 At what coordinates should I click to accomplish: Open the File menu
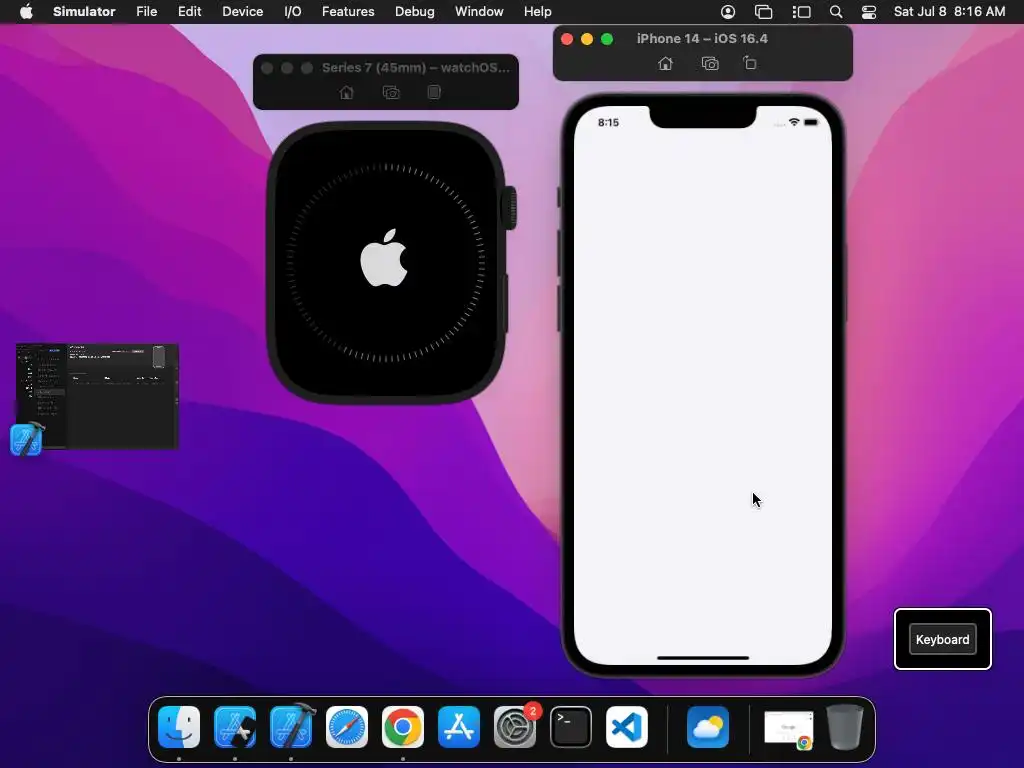point(146,11)
